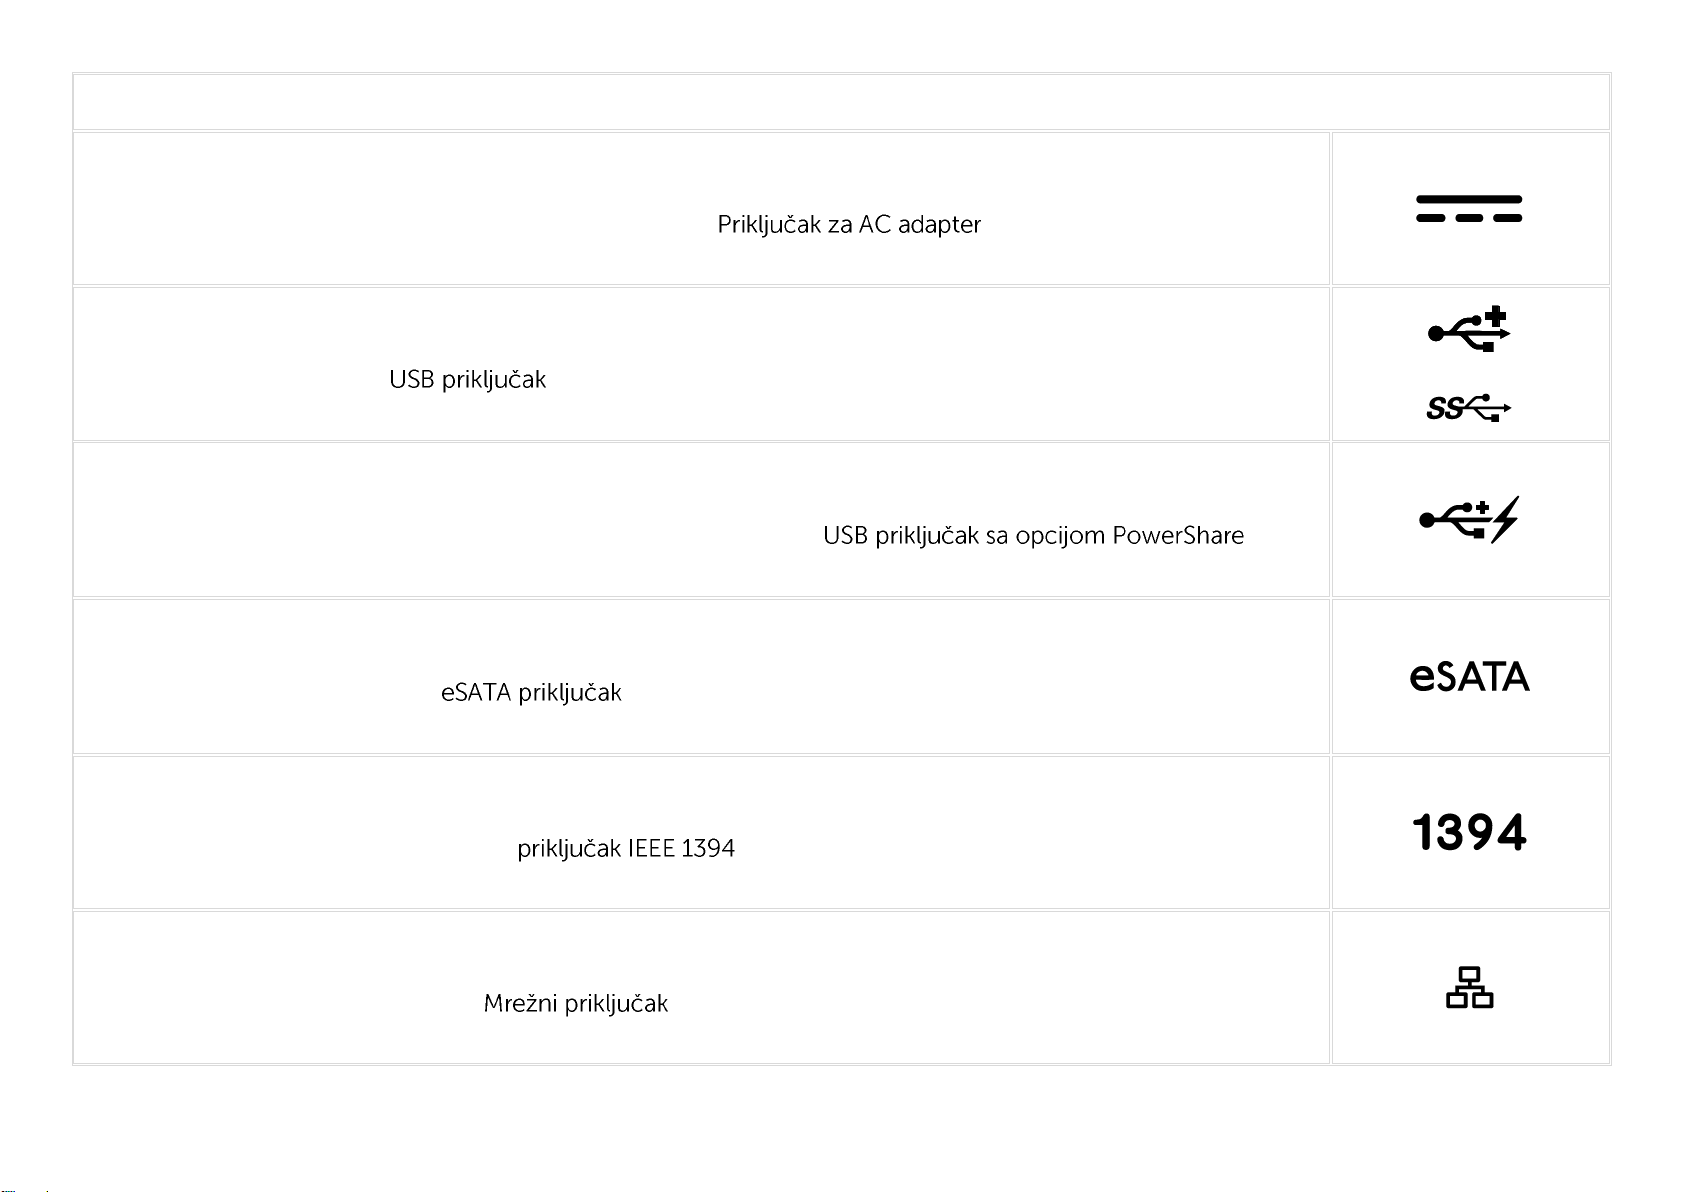Viewport: 1685px width, 1192px height.
Task: Select the word 'Mrežni'
Action: (x=521, y=1003)
